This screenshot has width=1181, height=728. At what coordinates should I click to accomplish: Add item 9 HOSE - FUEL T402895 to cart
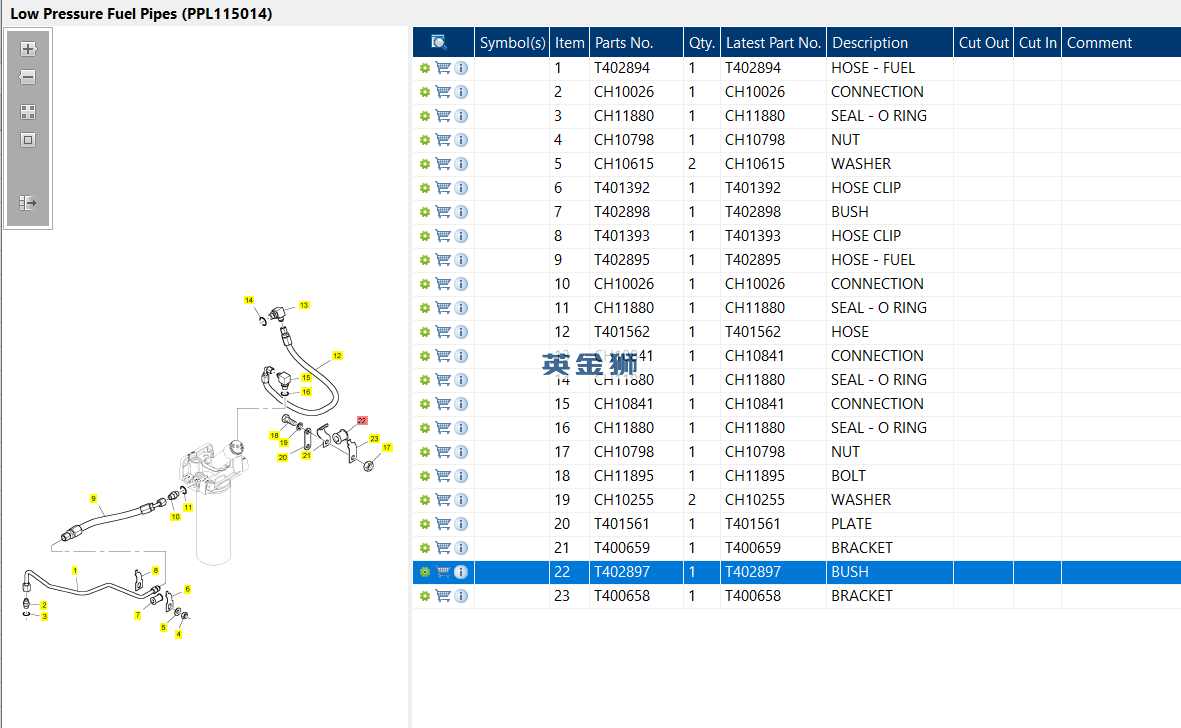coord(443,260)
